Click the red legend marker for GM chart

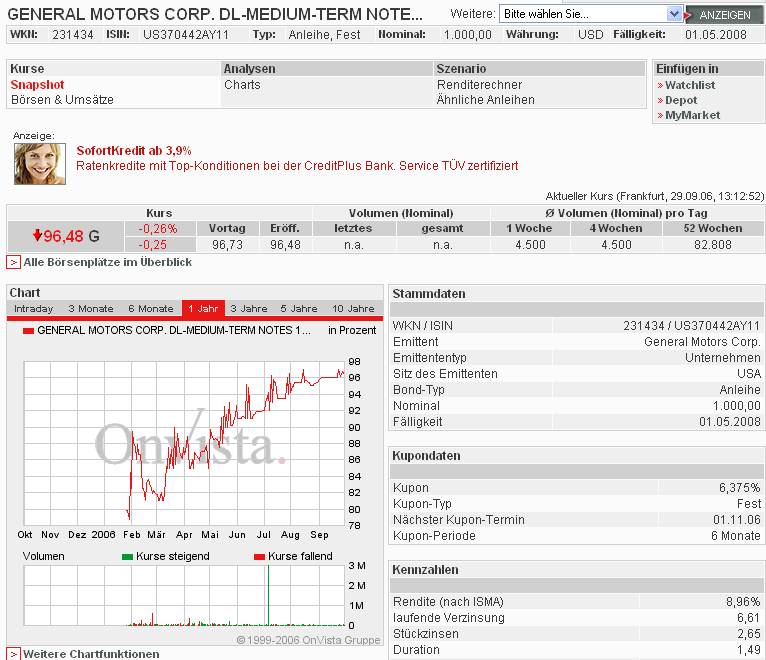28,330
